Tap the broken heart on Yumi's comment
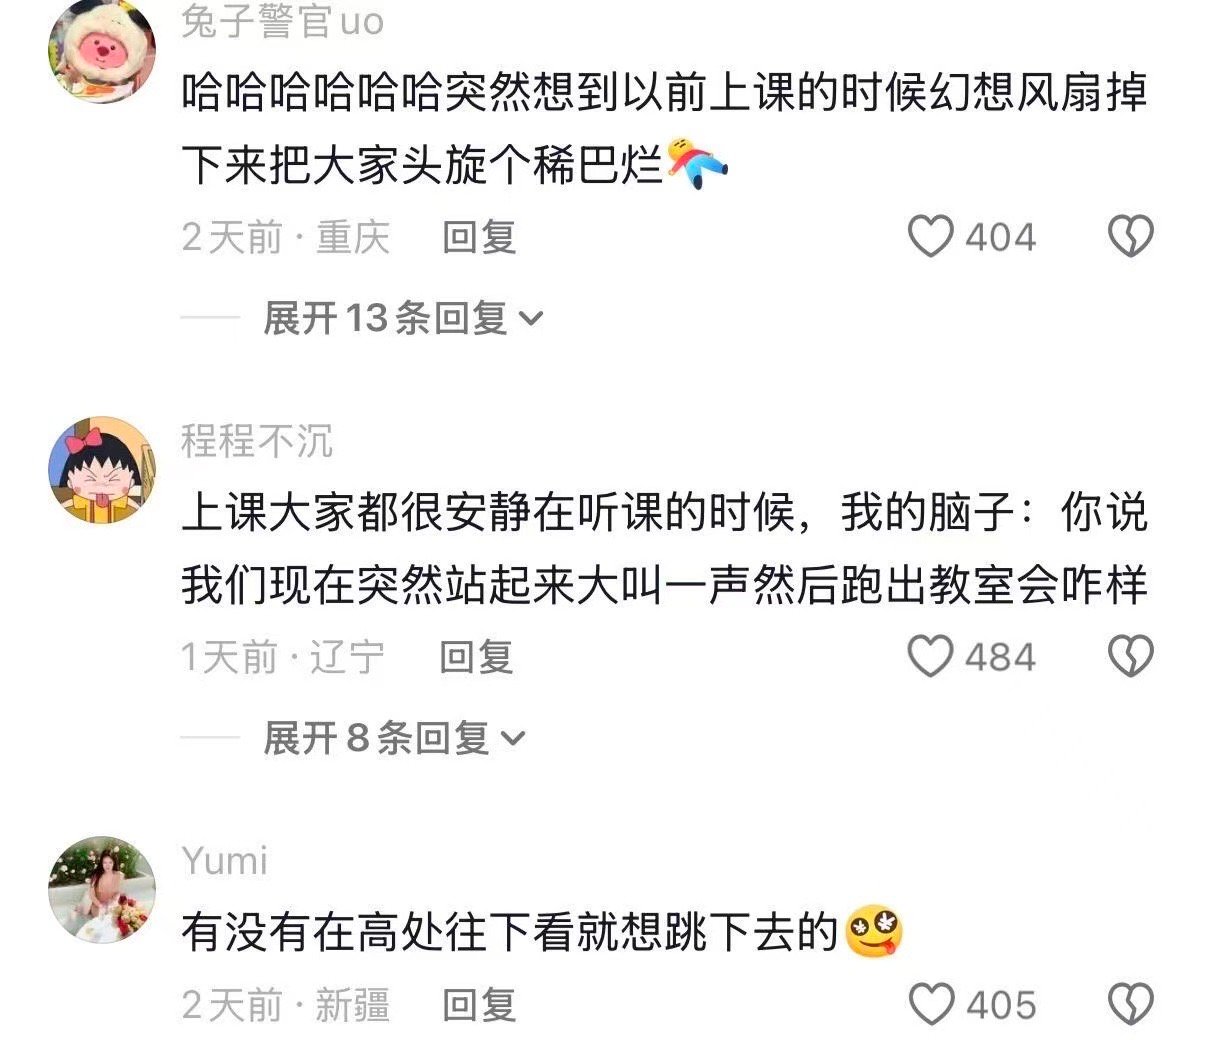Image resolution: width=1206 pixels, height=1049 pixels. pyautogui.click(x=1131, y=1004)
